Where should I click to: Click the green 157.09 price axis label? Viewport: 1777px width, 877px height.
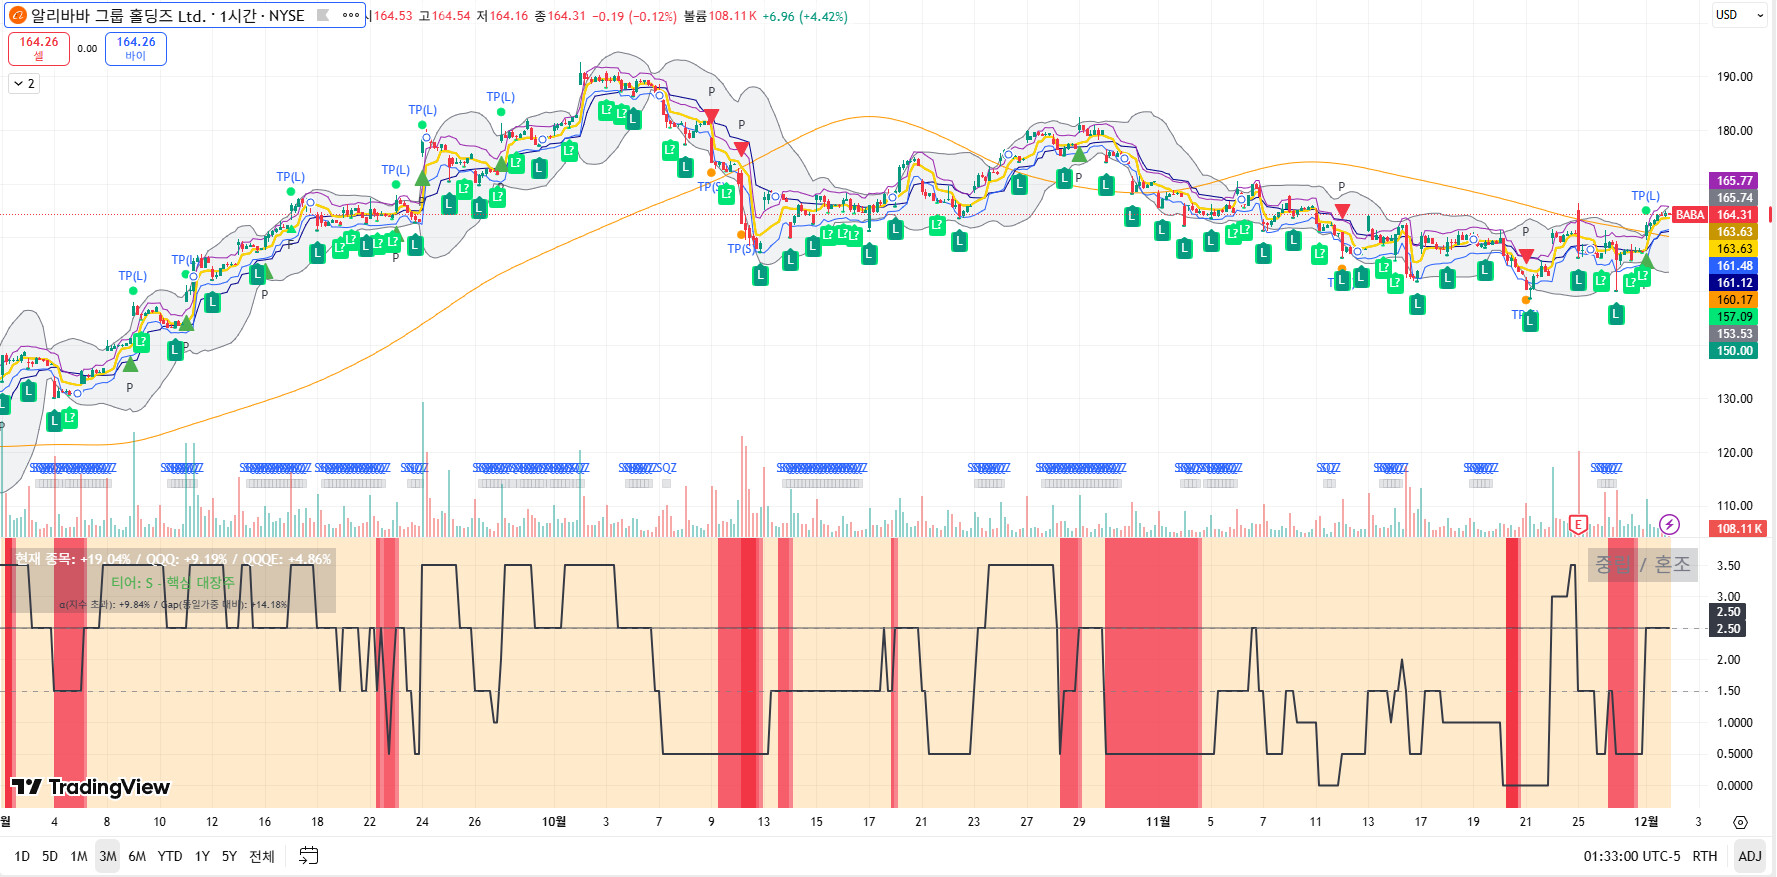point(1734,317)
